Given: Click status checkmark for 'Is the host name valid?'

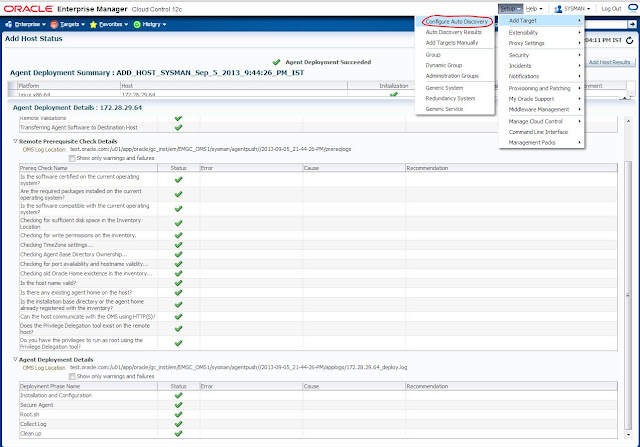Looking at the screenshot, I should pos(178,283).
